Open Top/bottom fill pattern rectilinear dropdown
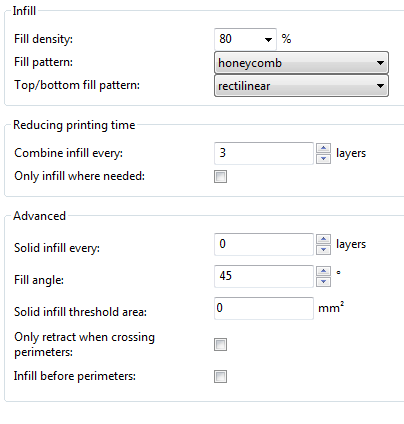Image resolution: width=404 pixels, height=424 pixels. (301, 86)
